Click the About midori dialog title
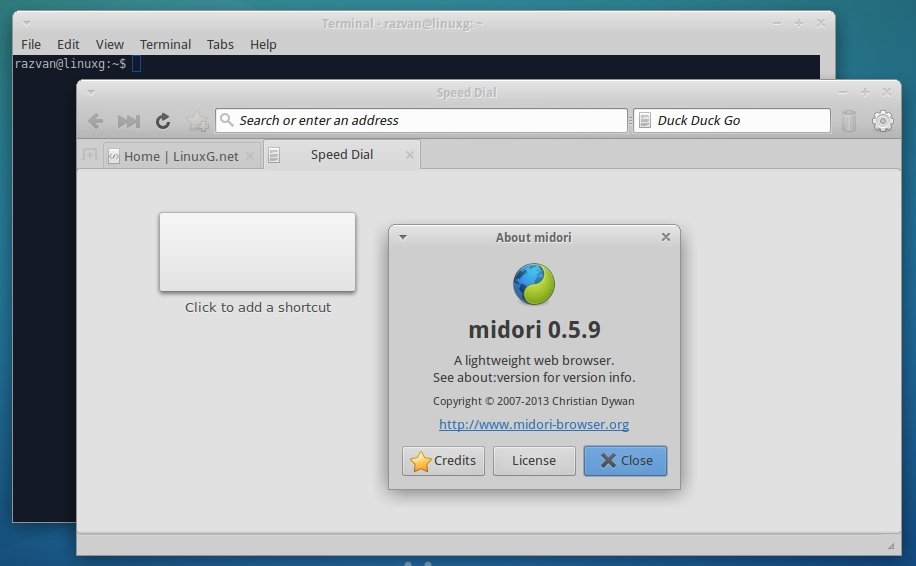The image size is (916, 566). click(533, 237)
